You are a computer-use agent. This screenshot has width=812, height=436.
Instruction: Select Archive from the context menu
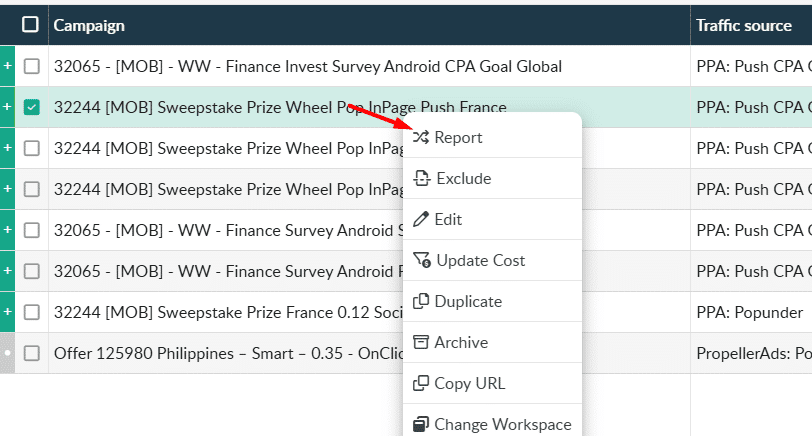coord(461,343)
